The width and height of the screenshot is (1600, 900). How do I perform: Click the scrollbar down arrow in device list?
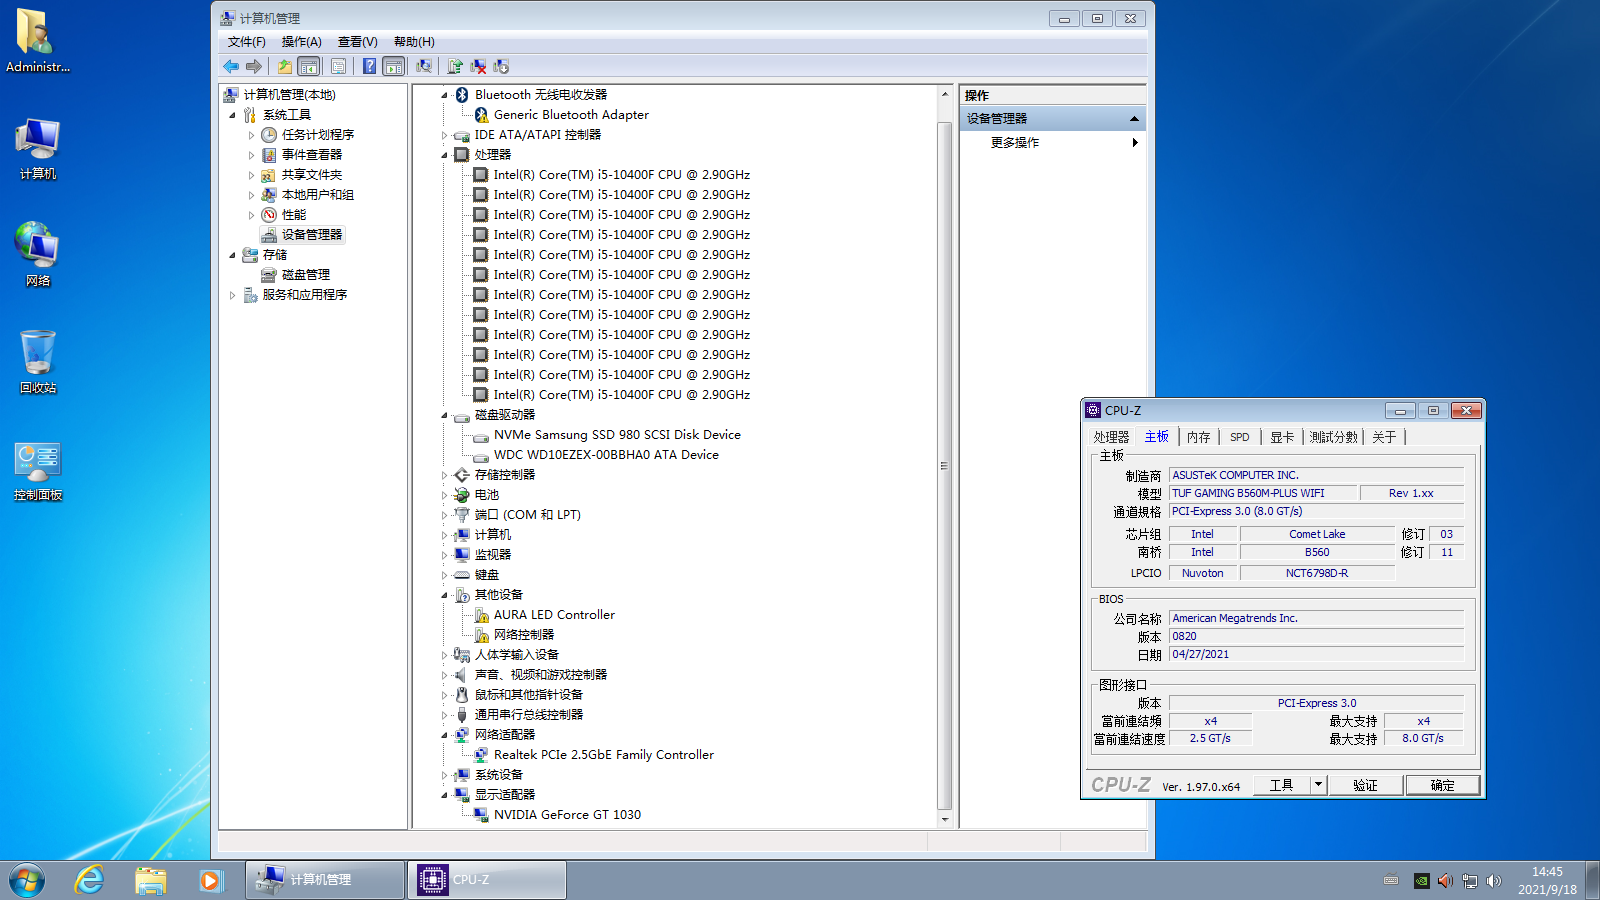[x=944, y=820]
